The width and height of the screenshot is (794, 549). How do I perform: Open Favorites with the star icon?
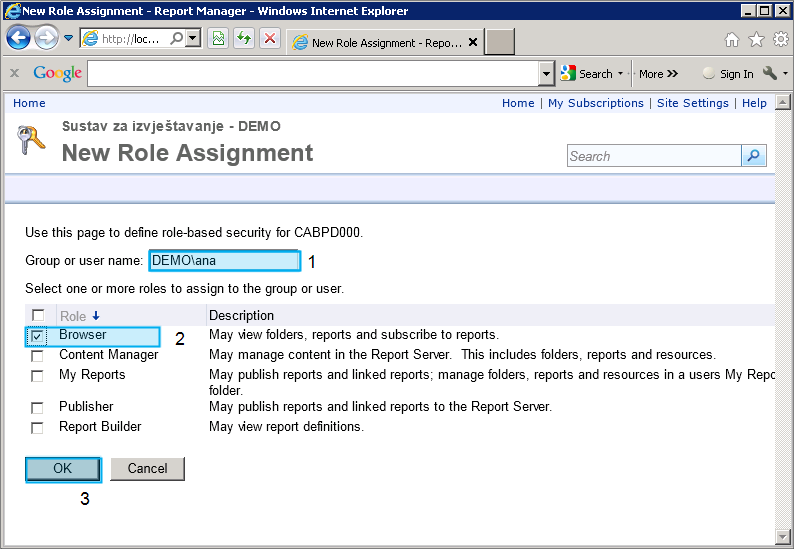(757, 39)
